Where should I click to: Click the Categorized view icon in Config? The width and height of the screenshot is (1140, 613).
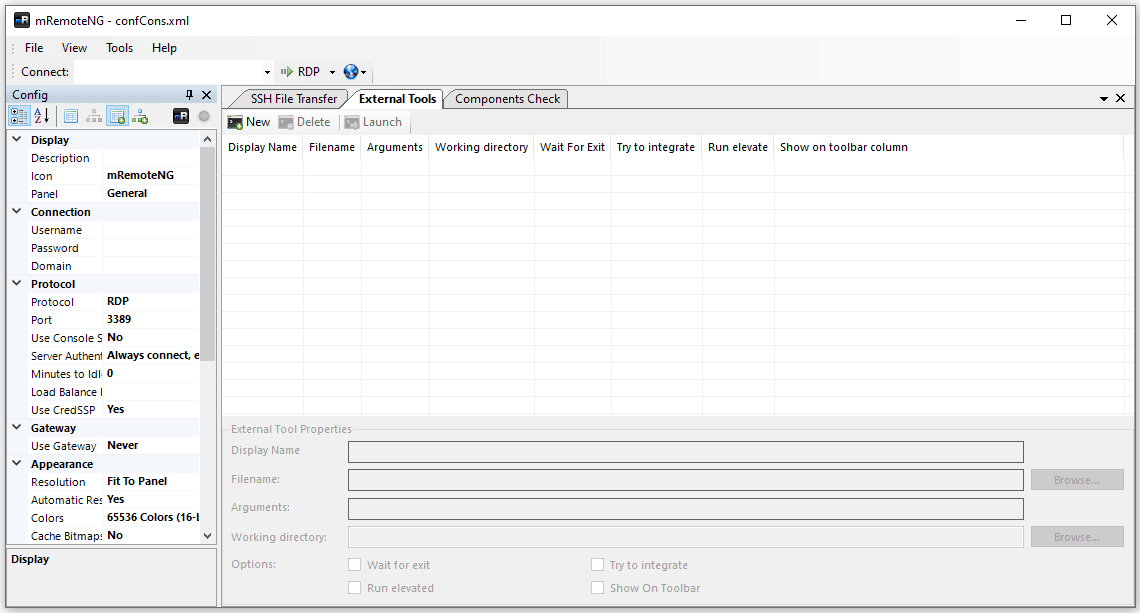[x=20, y=116]
